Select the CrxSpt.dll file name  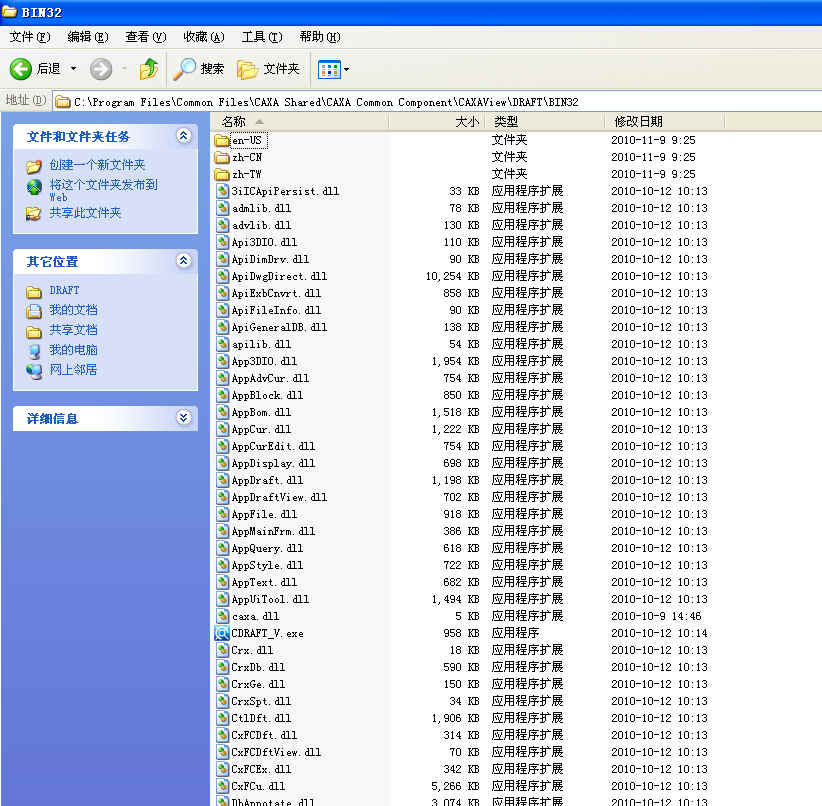click(262, 702)
